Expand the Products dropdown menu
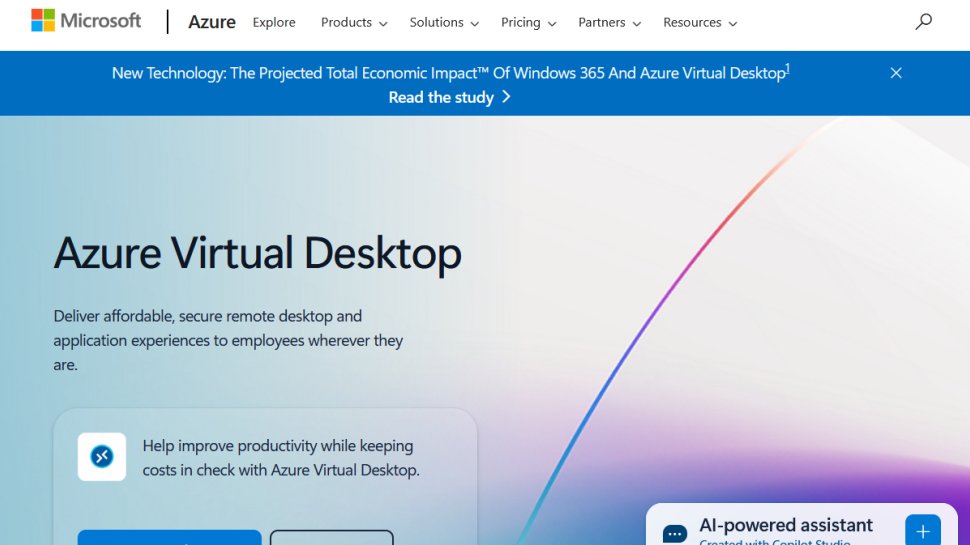Screen dimensions: 970x545 click(x=354, y=22)
